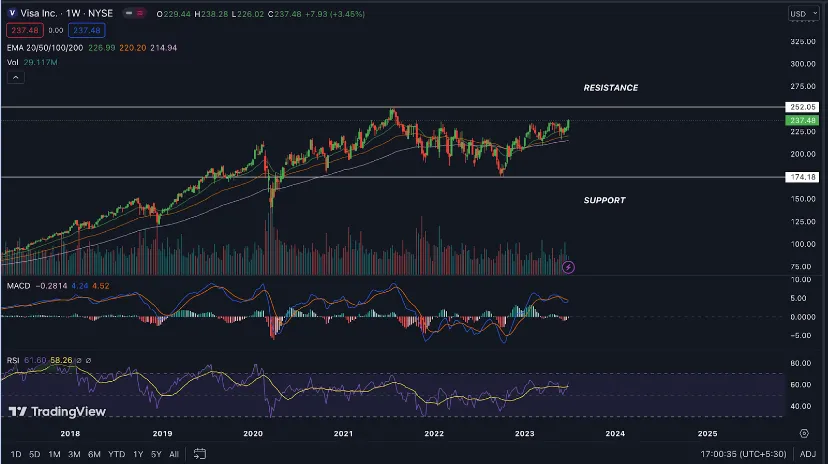
Task: Click the RSI value 58.26
Action: coord(61,360)
